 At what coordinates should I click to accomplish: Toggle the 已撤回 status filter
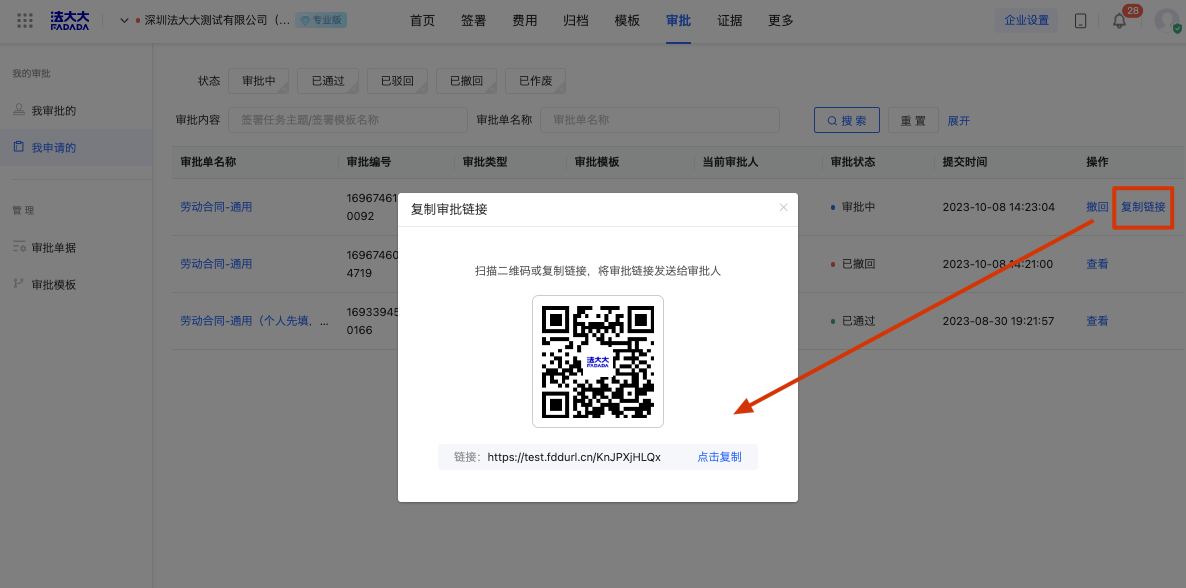point(466,81)
